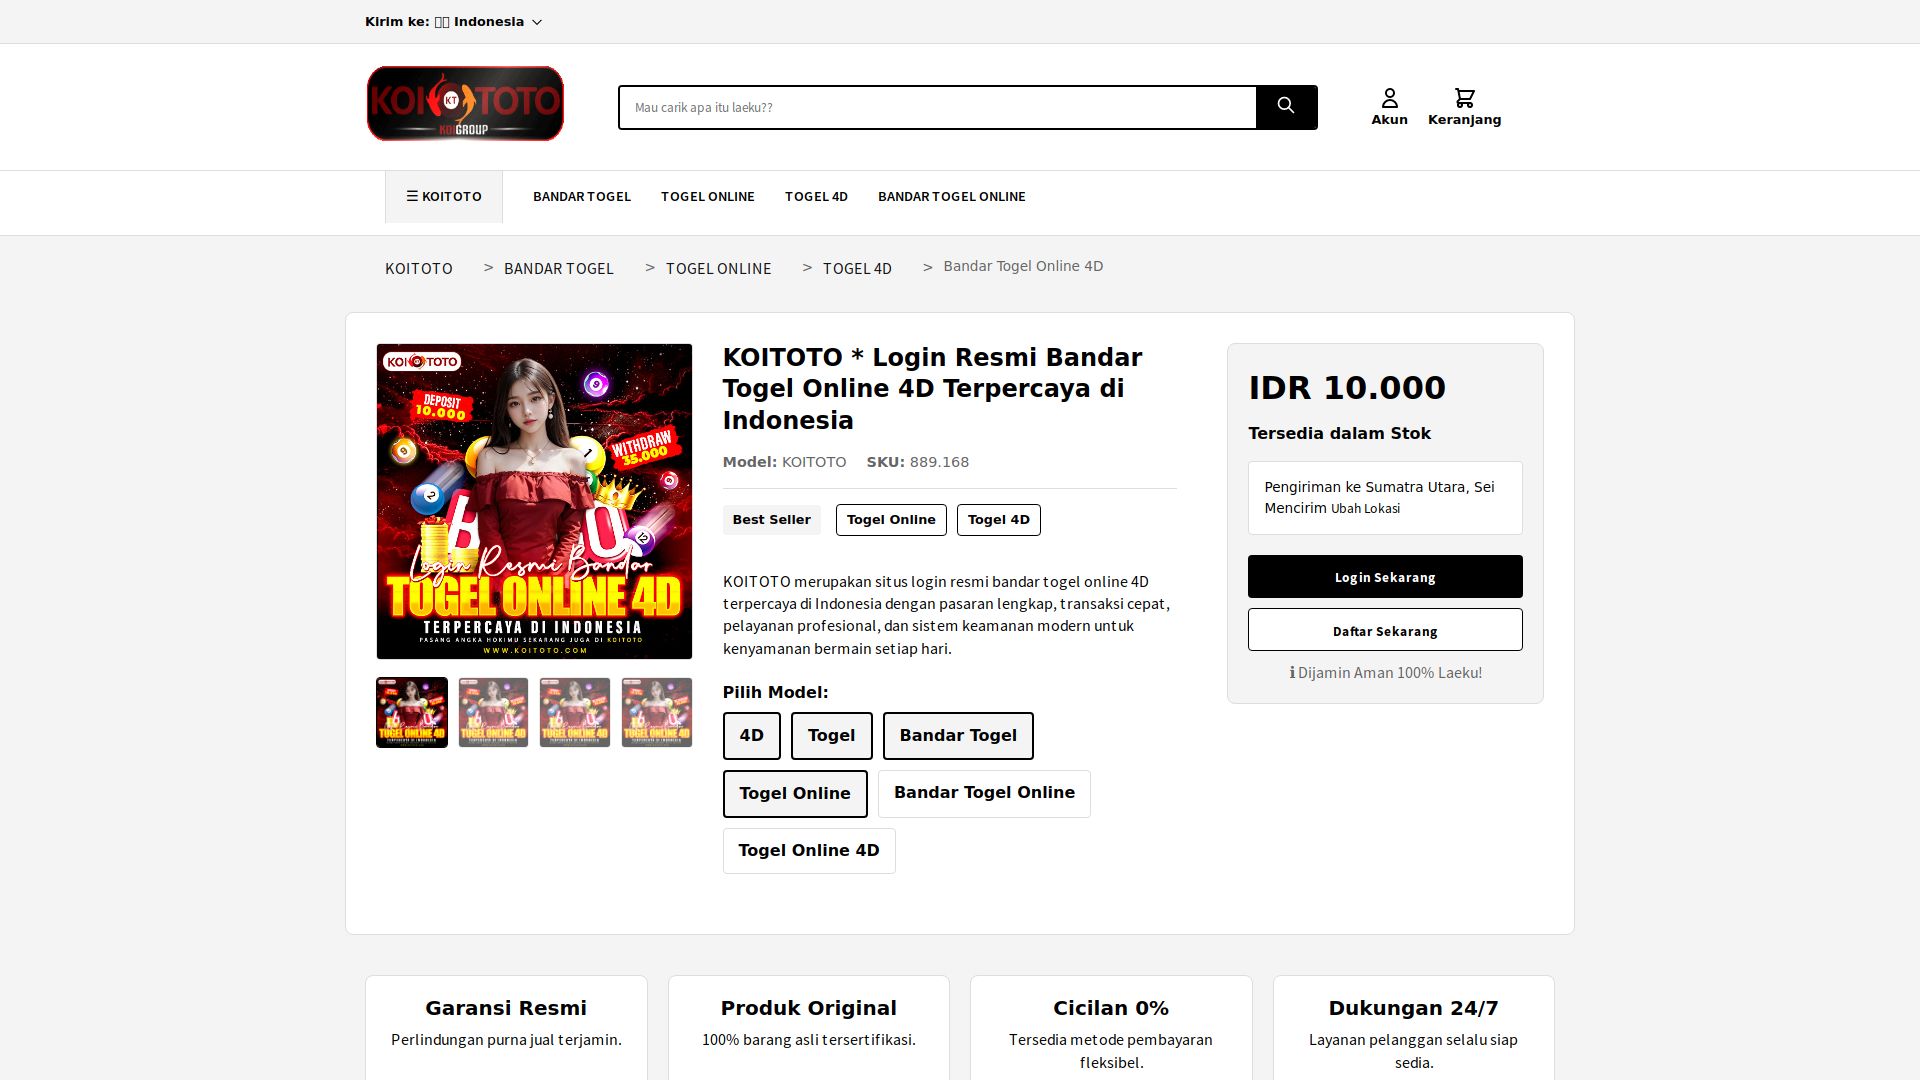The image size is (1920, 1080).
Task: Click the Produk Original card heading
Action: coord(809,1008)
